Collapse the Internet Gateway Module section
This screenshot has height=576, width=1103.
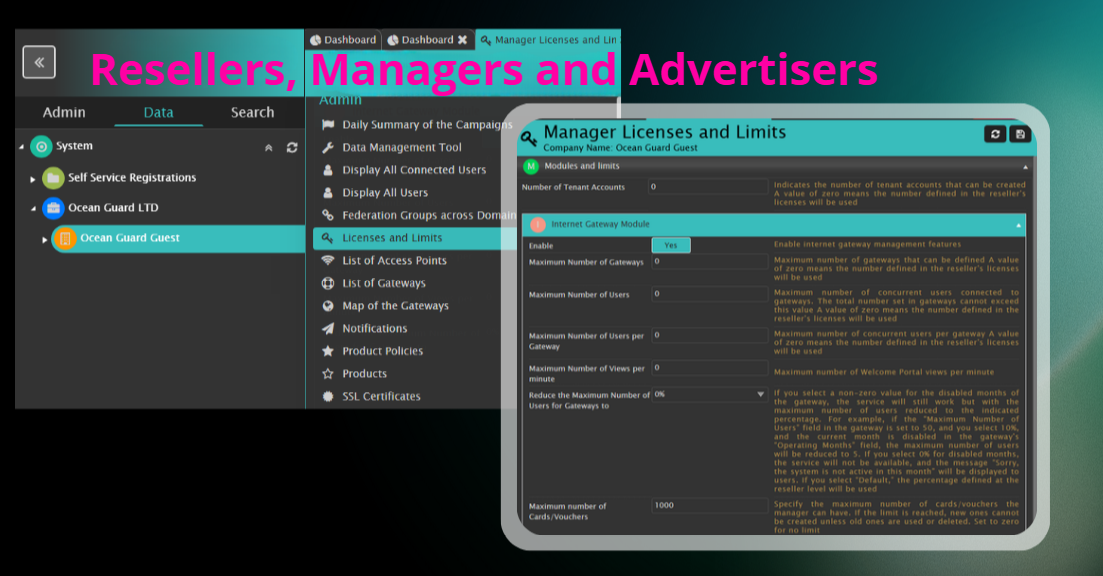[1019, 226]
